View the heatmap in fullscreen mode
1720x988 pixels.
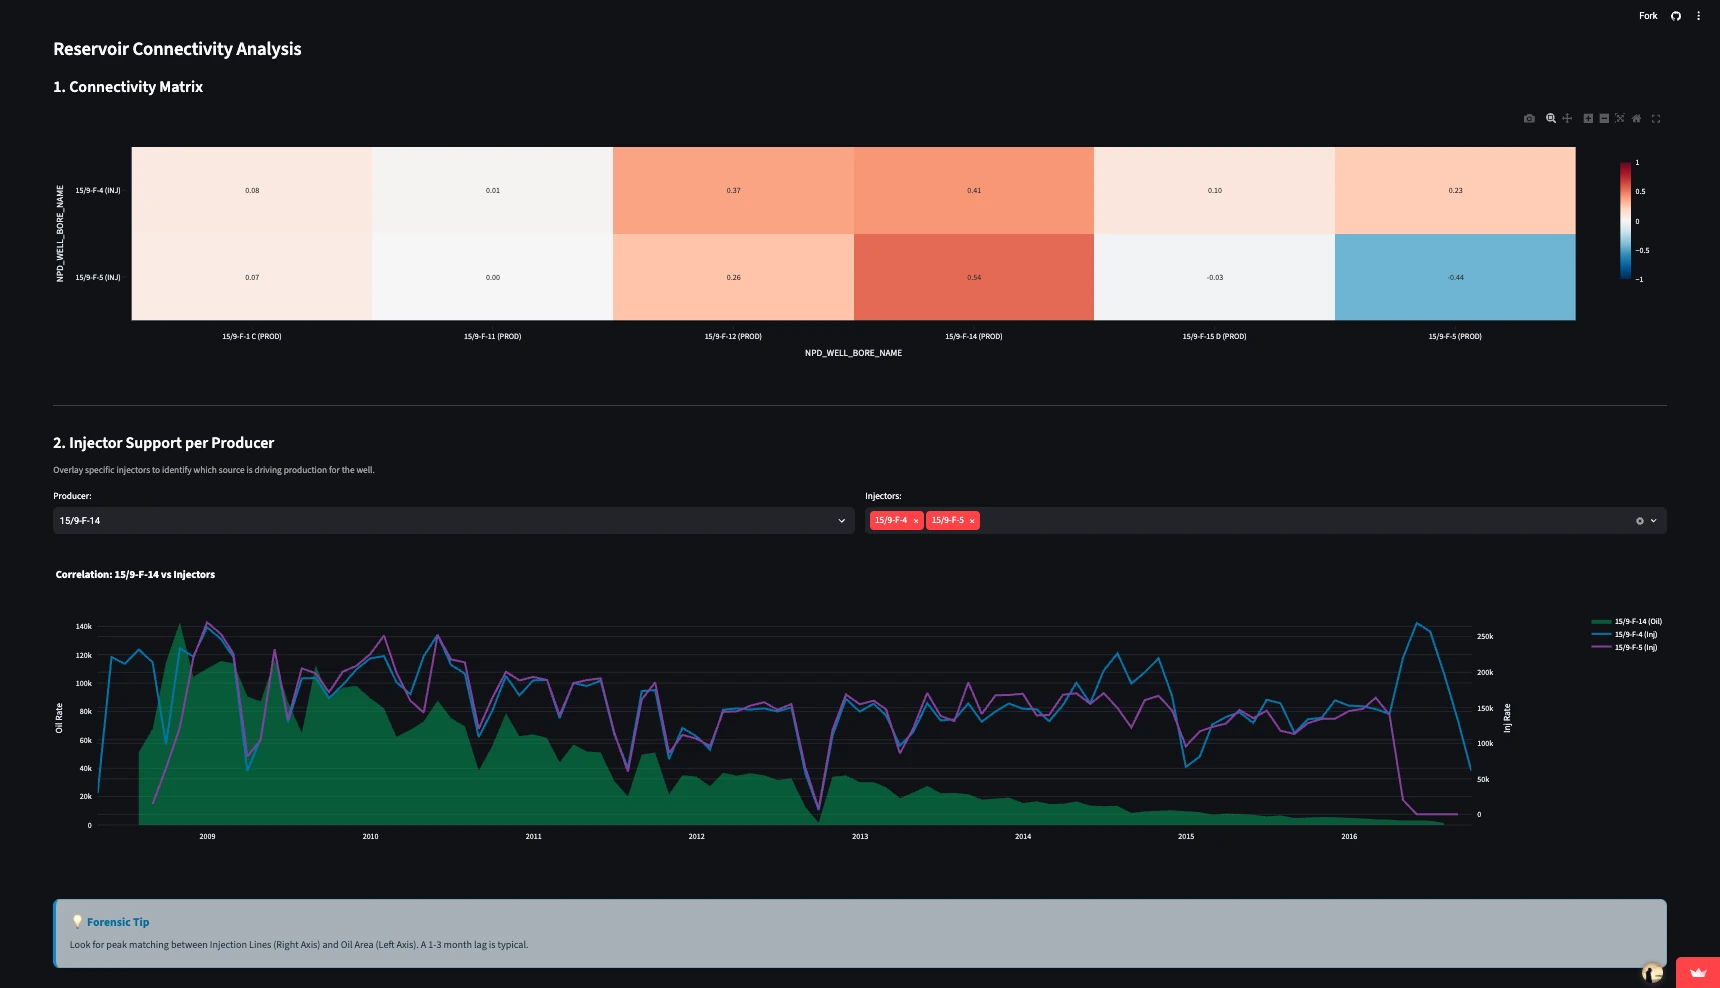(1656, 118)
